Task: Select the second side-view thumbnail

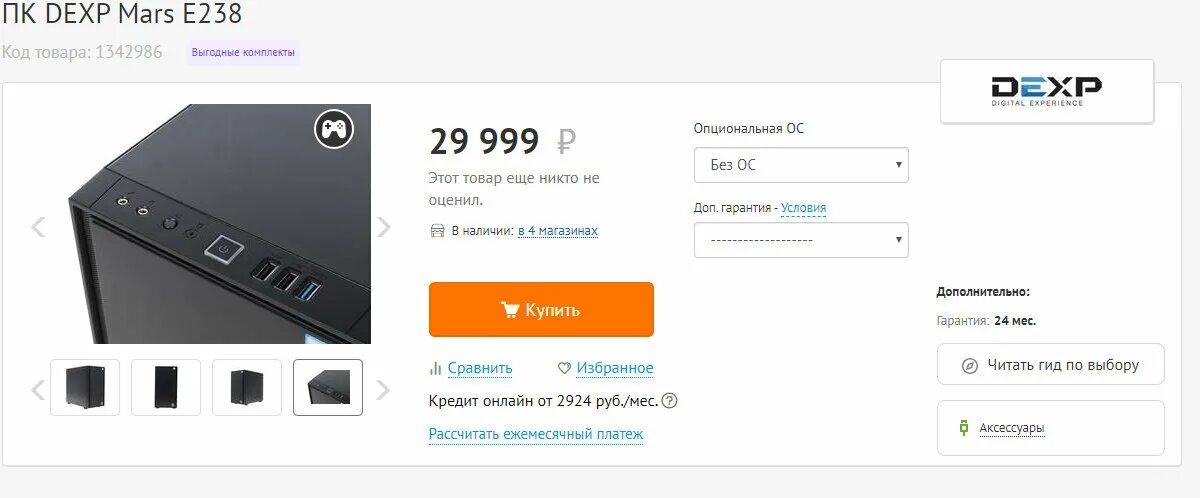Action: (x=166, y=387)
